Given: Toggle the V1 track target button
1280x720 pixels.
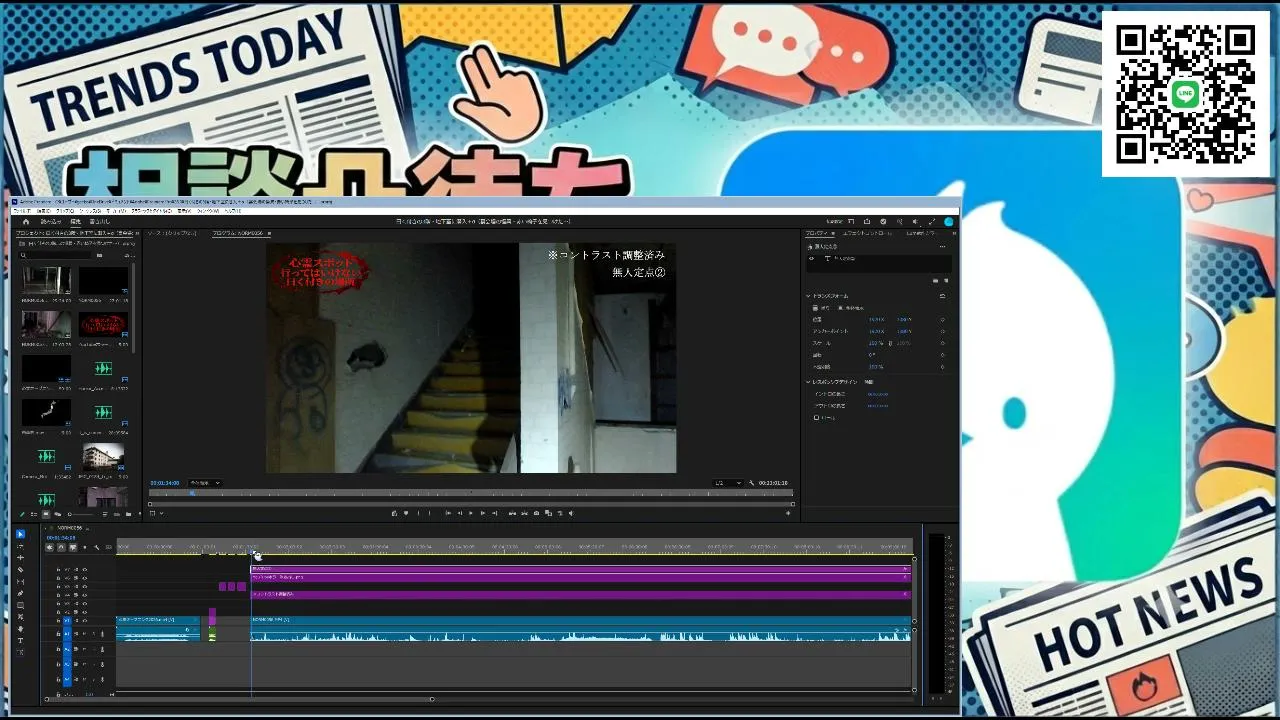Looking at the screenshot, I should coord(68,620).
